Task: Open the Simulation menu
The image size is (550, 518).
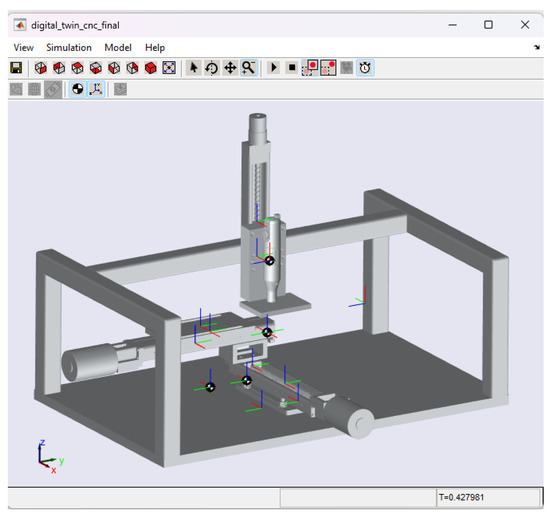Action: point(69,48)
